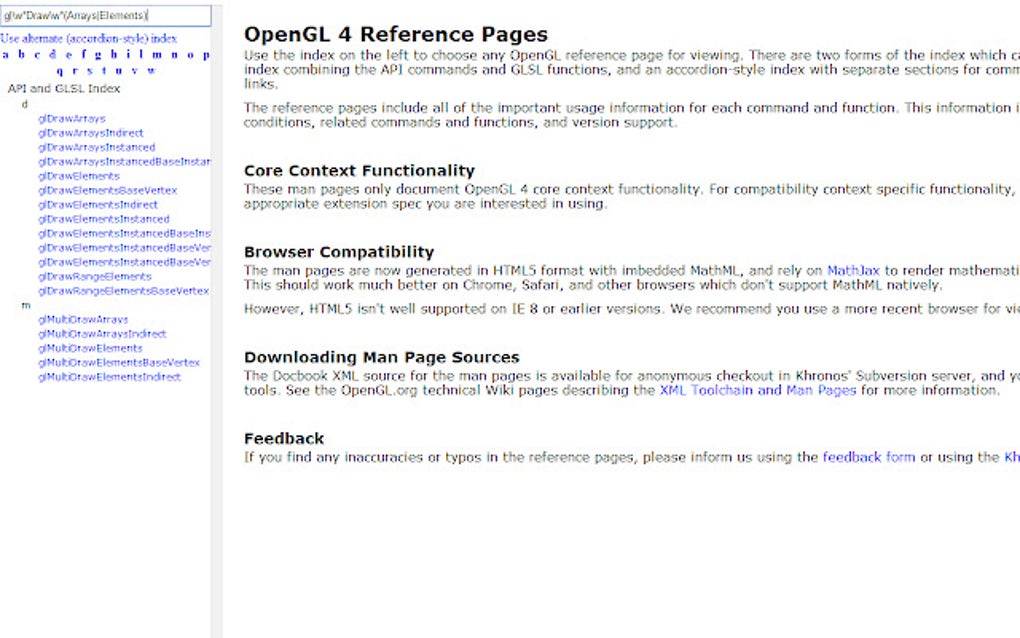Click the Browser Compatibility heading
The image size is (1020, 638).
(x=339, y=252)
